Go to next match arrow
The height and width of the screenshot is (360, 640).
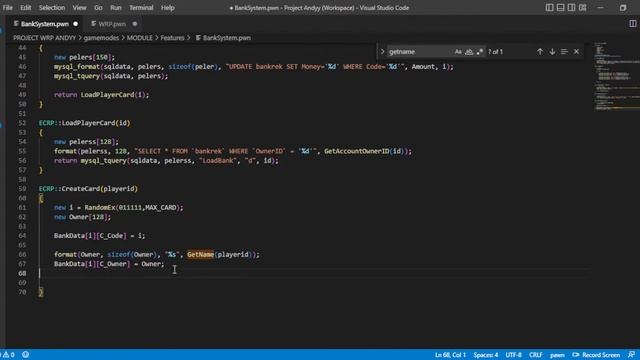coord(552,52)
